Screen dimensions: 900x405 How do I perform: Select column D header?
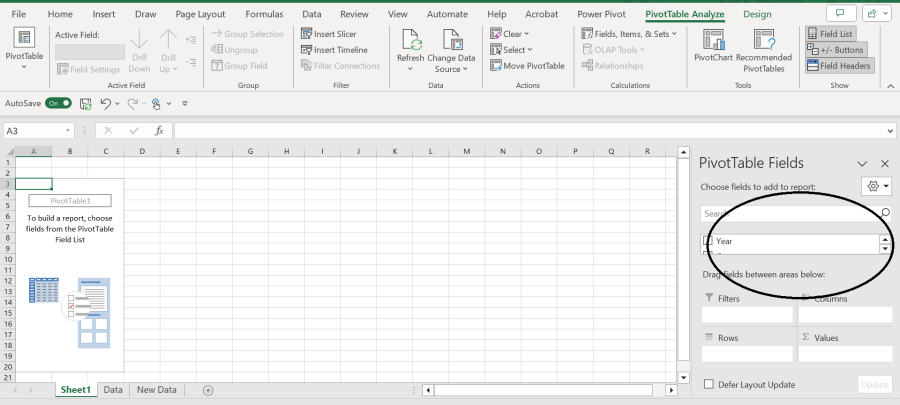142,151
